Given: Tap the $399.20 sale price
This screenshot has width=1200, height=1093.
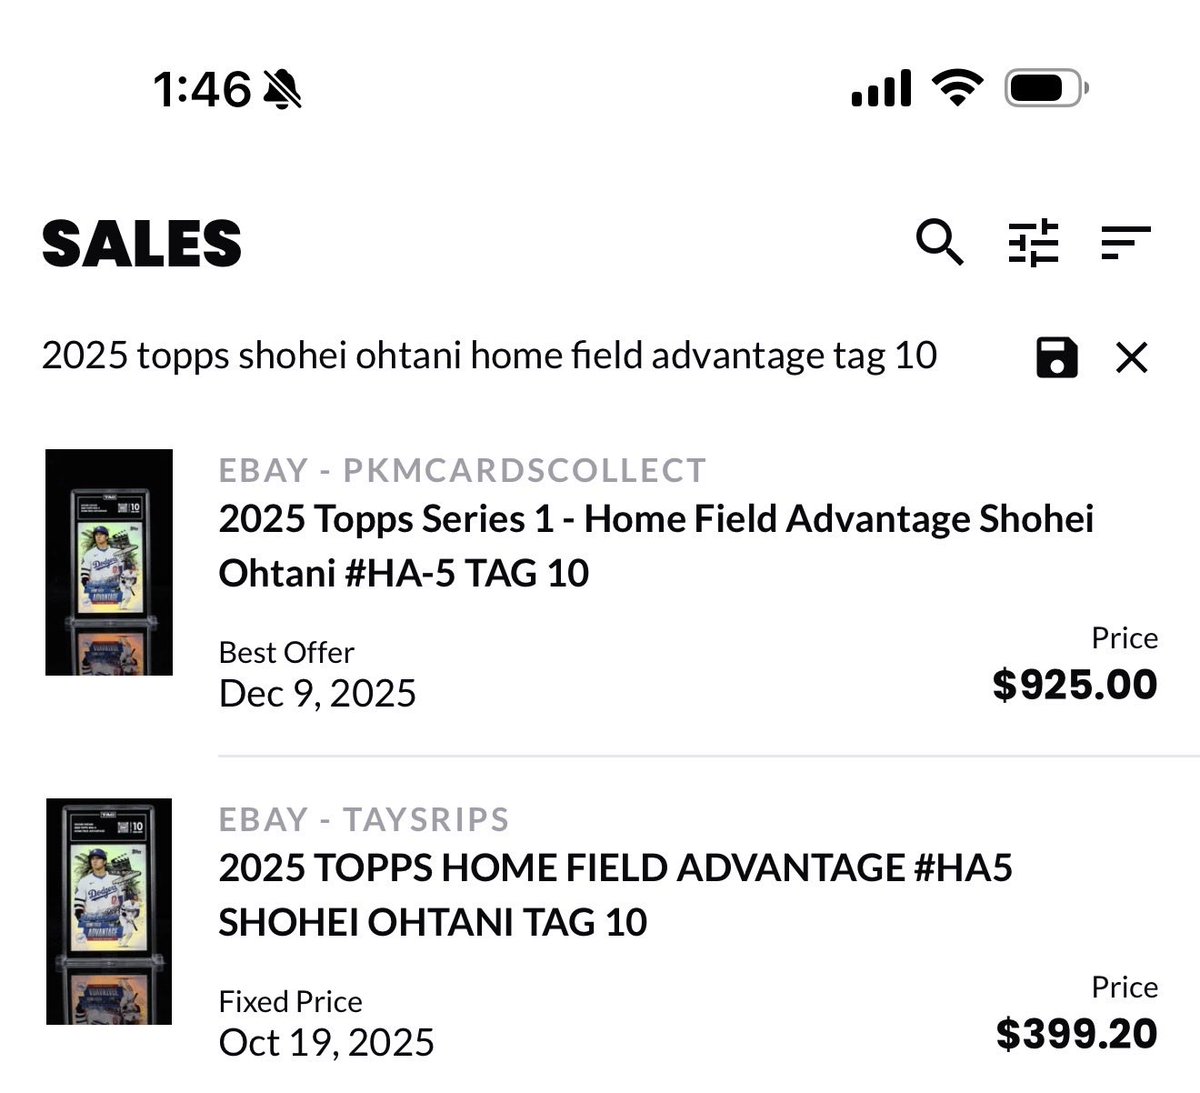Looking at the screenshot, I should [x=1077, y=1034].
